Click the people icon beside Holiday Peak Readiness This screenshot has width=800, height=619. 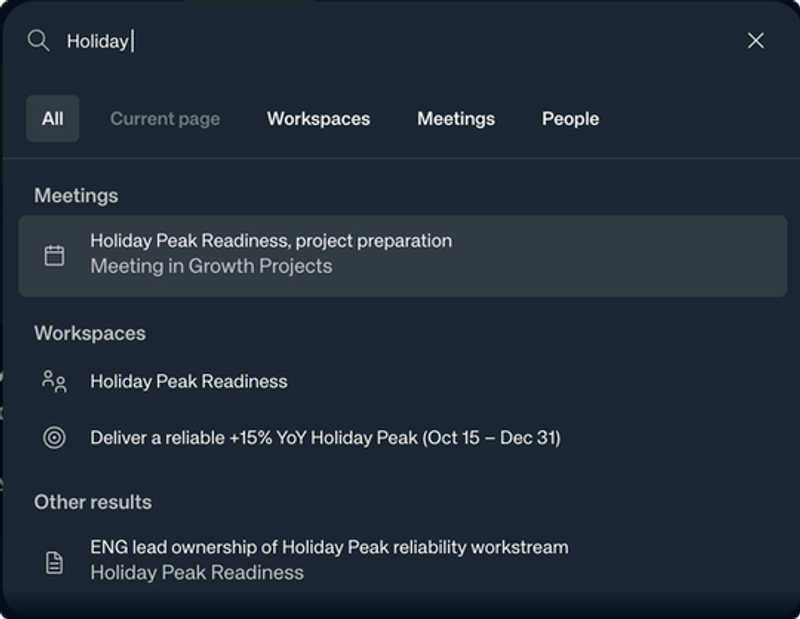pyautogui.click(x=54, y=381)
